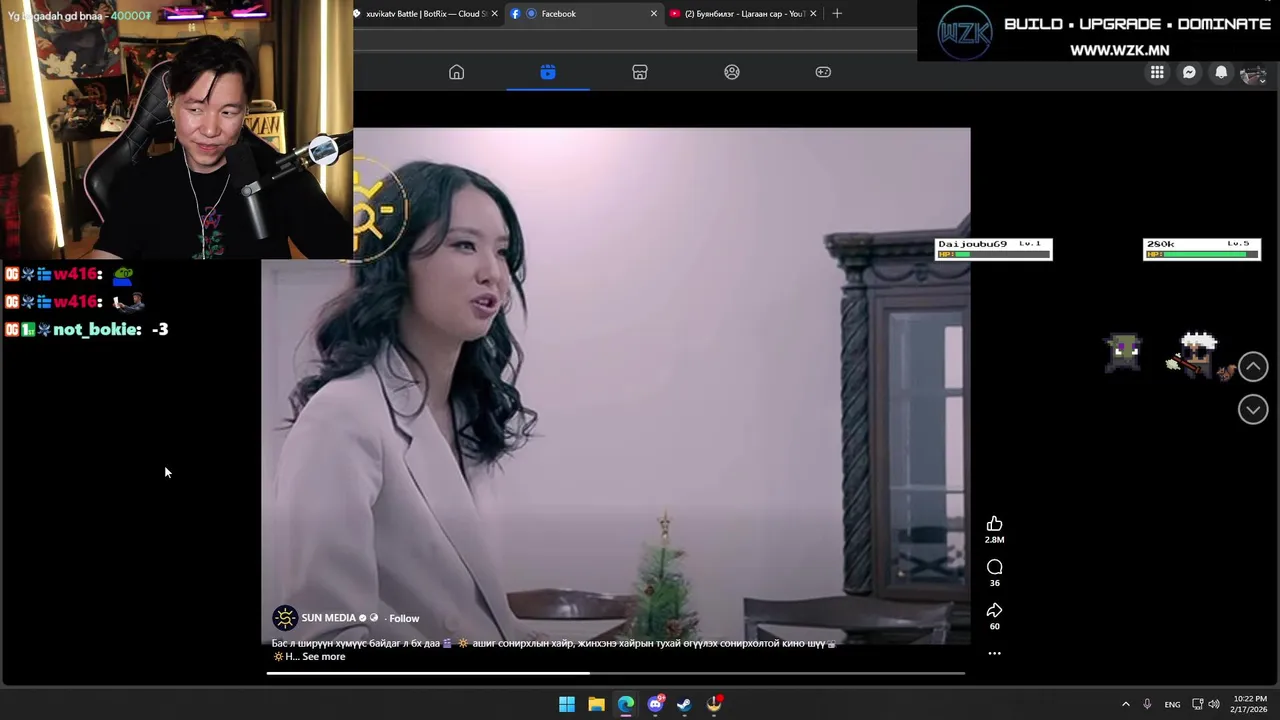This screenshot has height=720, width=1280.
Task: Open the Facebook menu grid icon
Action: pos(1157,72)
